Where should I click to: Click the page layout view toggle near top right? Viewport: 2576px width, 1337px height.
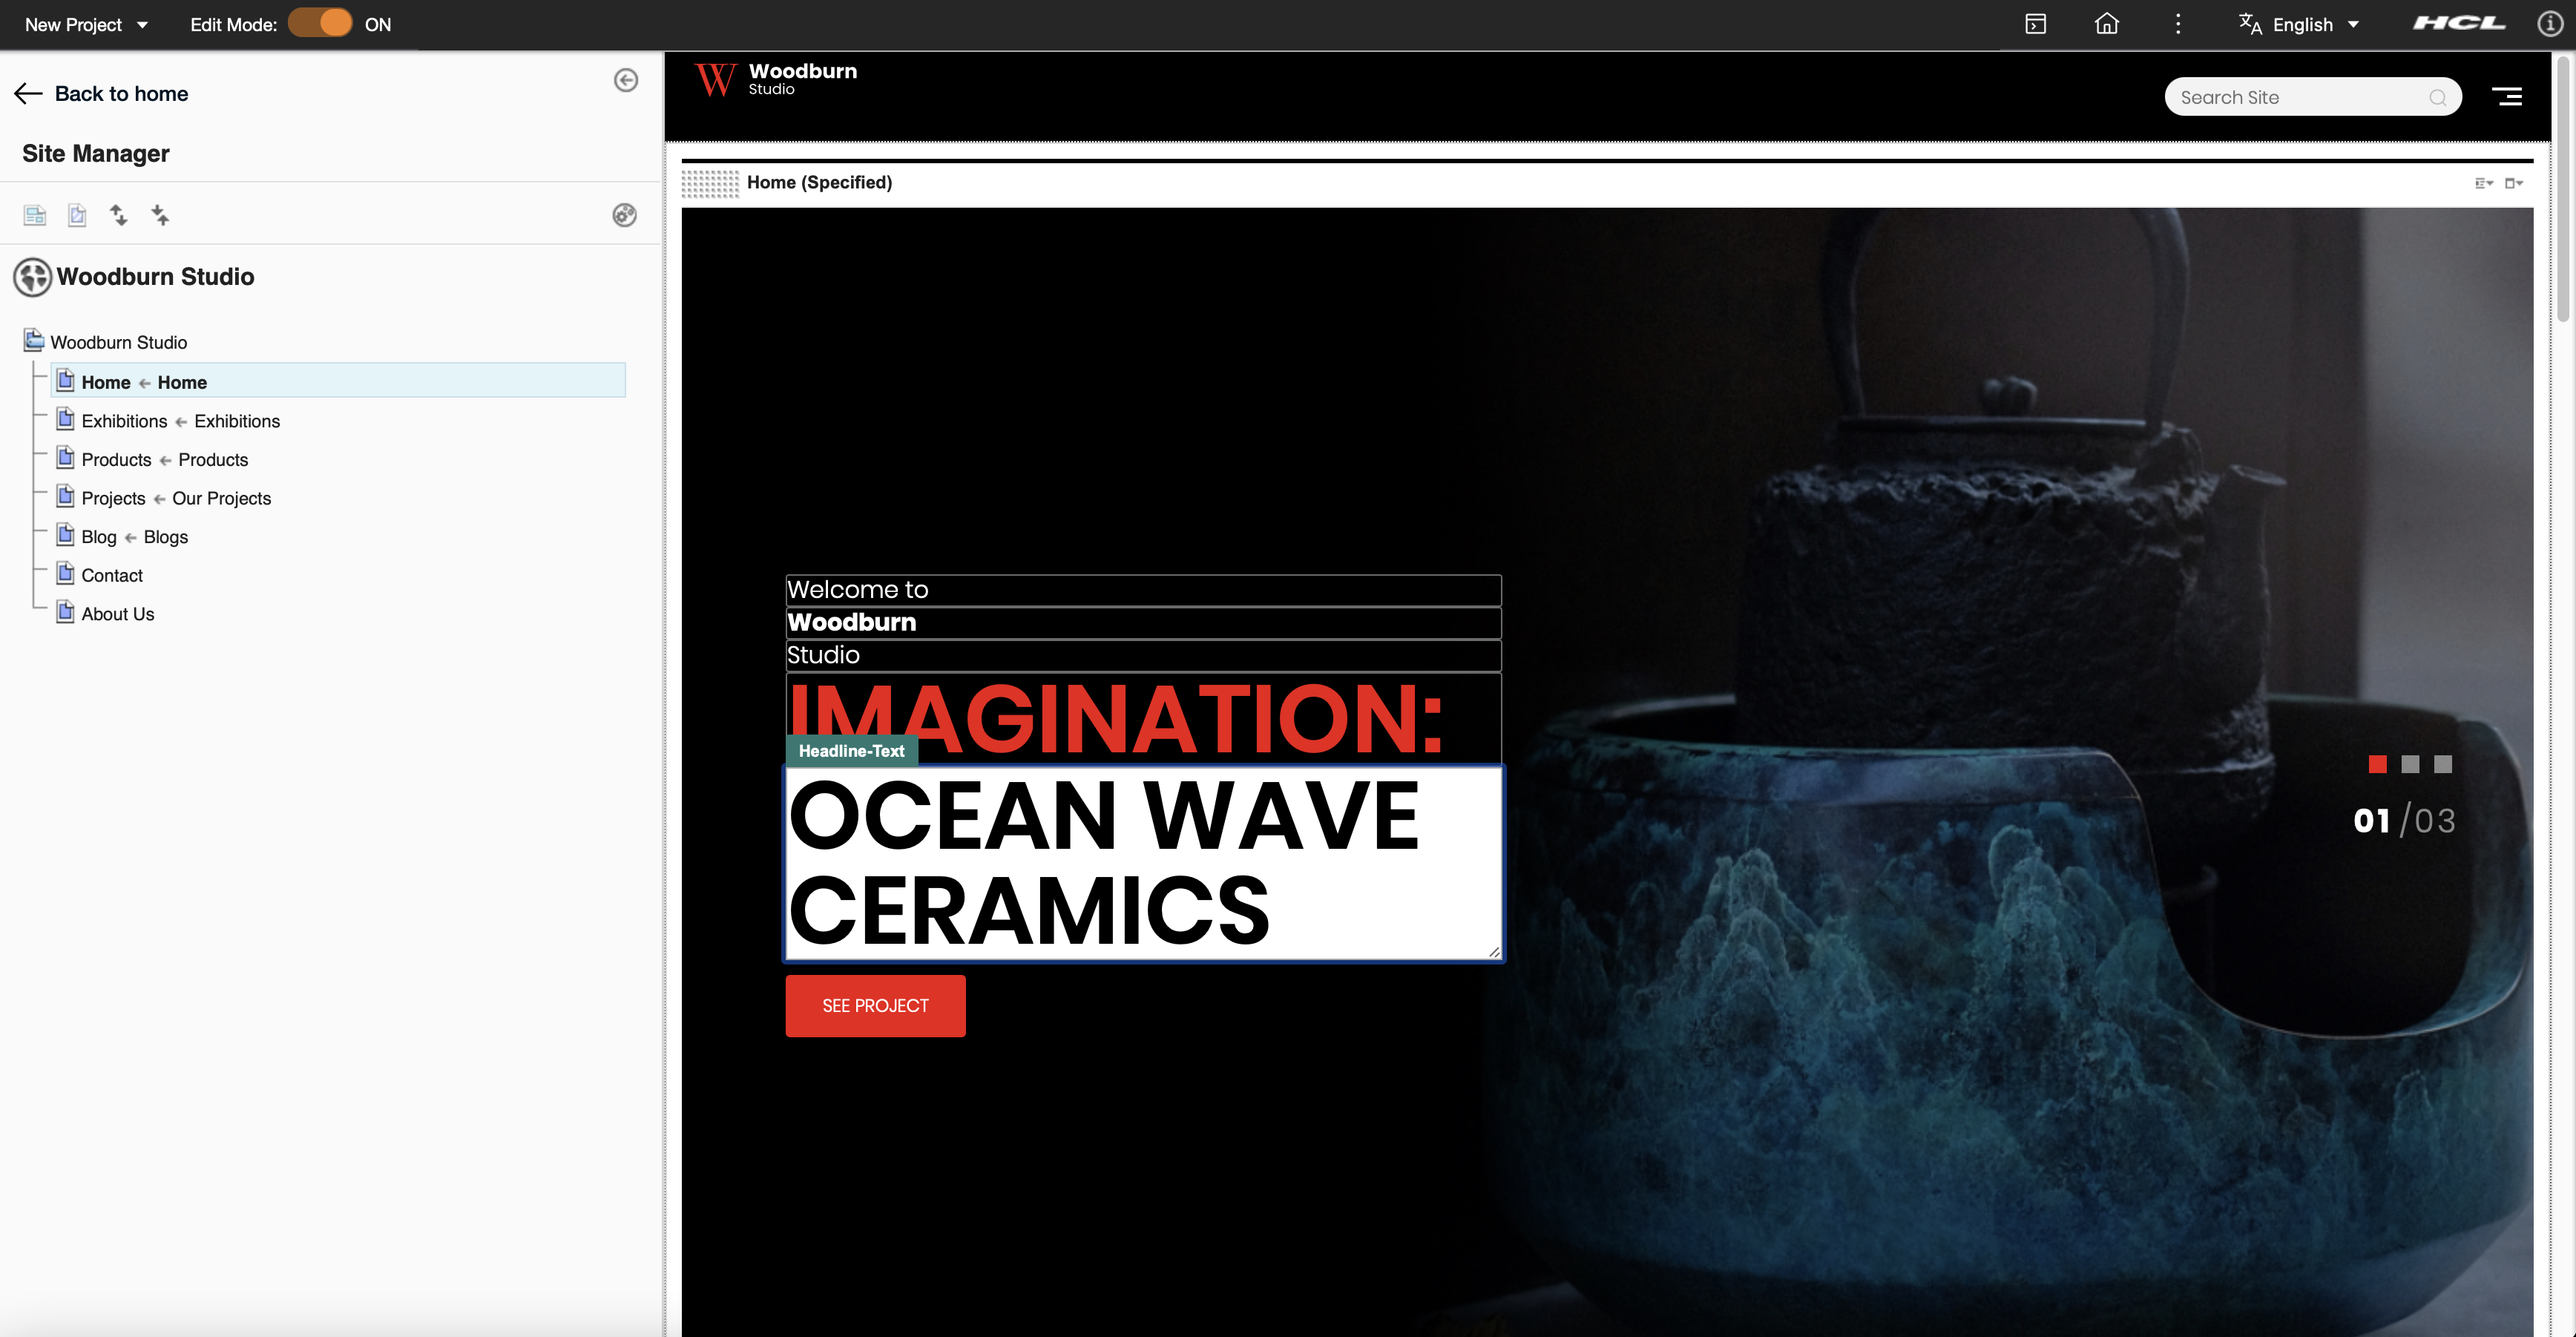(x=2514, y=183)
